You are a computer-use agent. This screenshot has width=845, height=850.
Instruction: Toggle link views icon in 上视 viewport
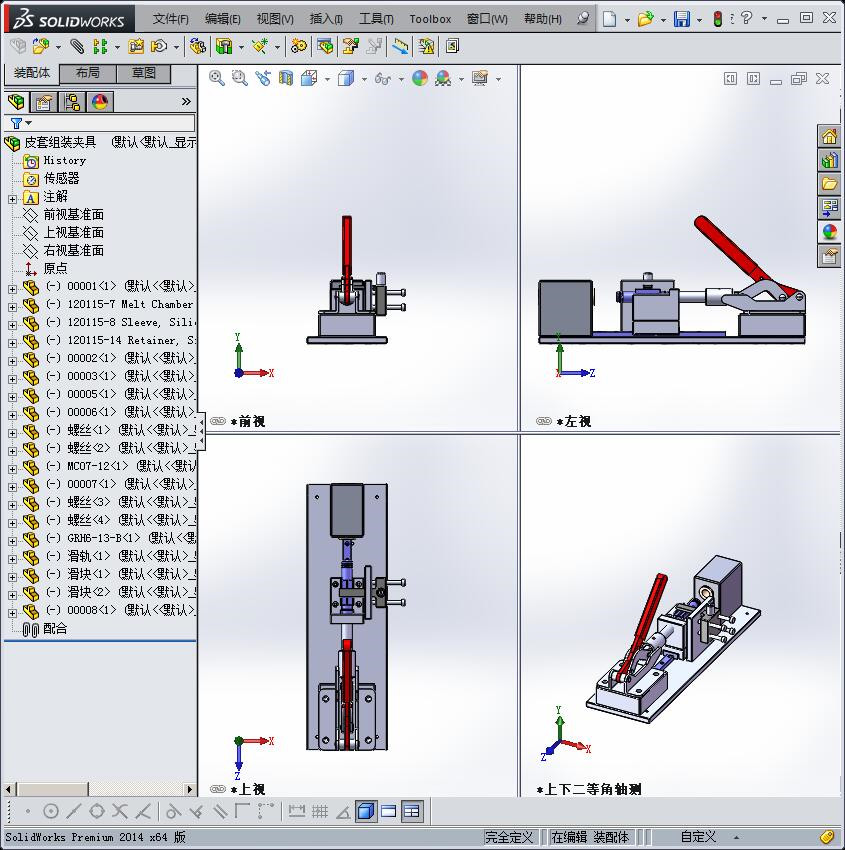[x=218, y=789]
